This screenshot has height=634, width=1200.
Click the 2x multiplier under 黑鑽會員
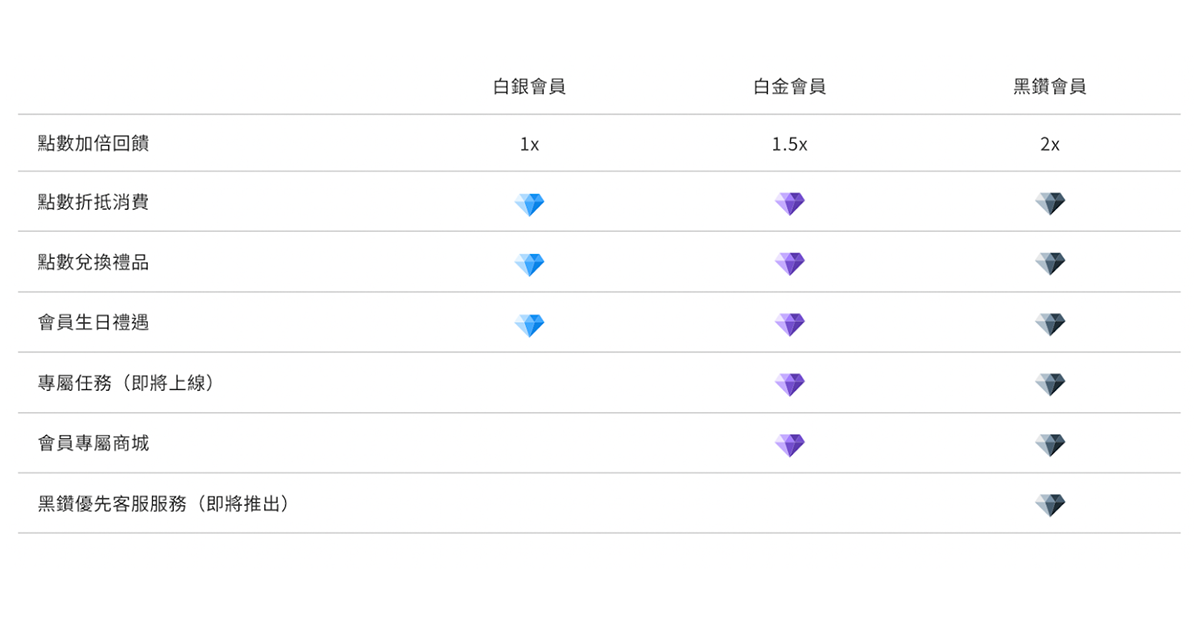tap(1049, 144)
